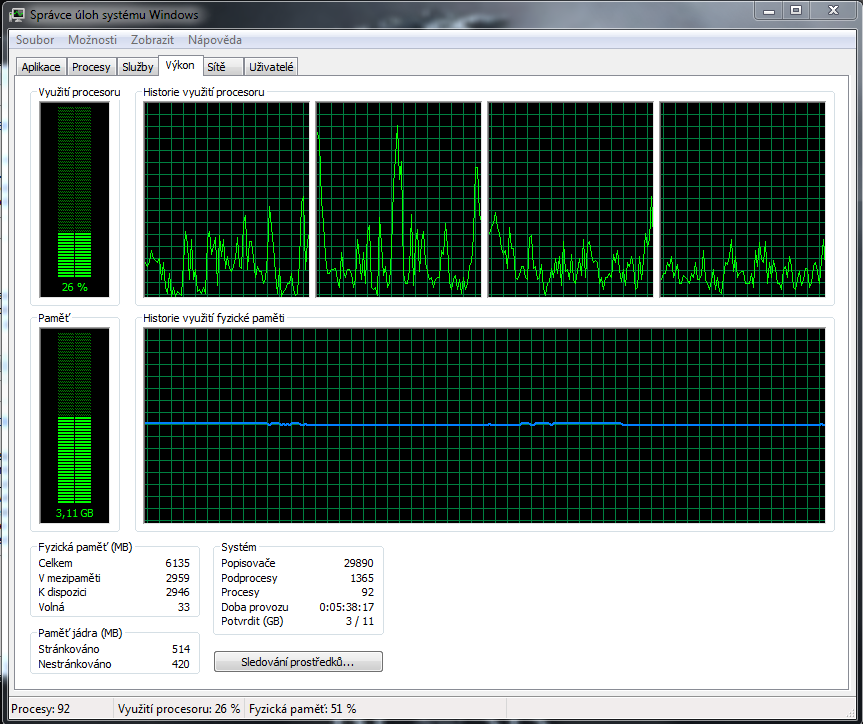This screenshot has width=863, height=724.
Task: Open the Nápověda menu
Action: [x=215, y=40]
